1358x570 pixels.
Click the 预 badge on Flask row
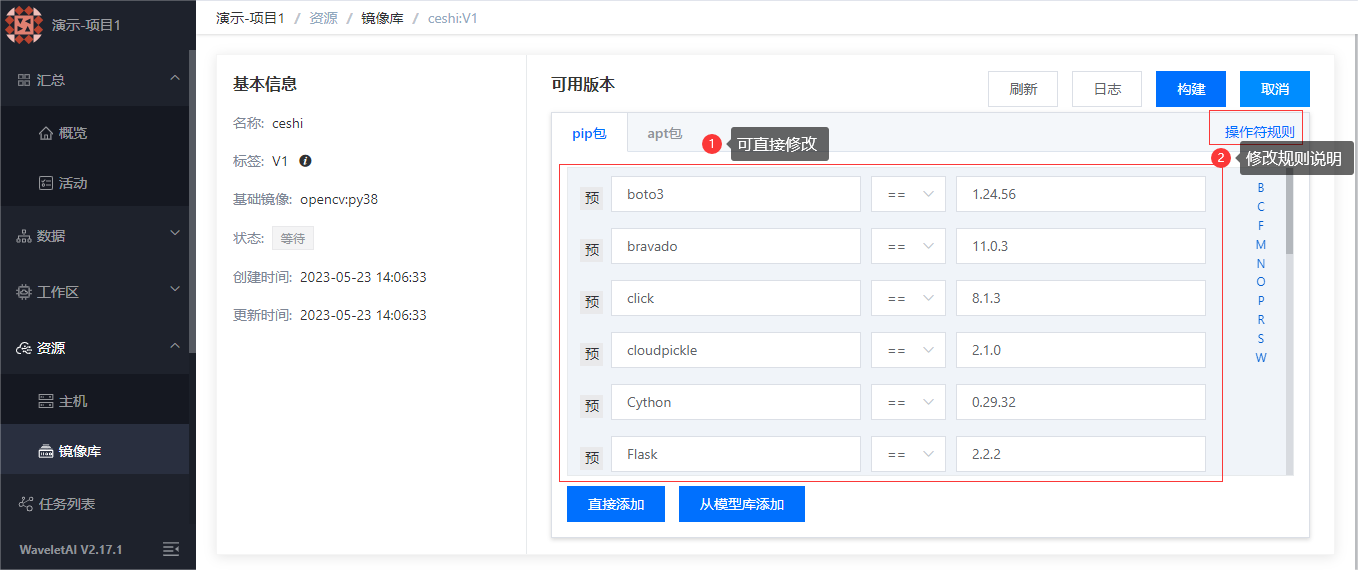tap(592, 457)
